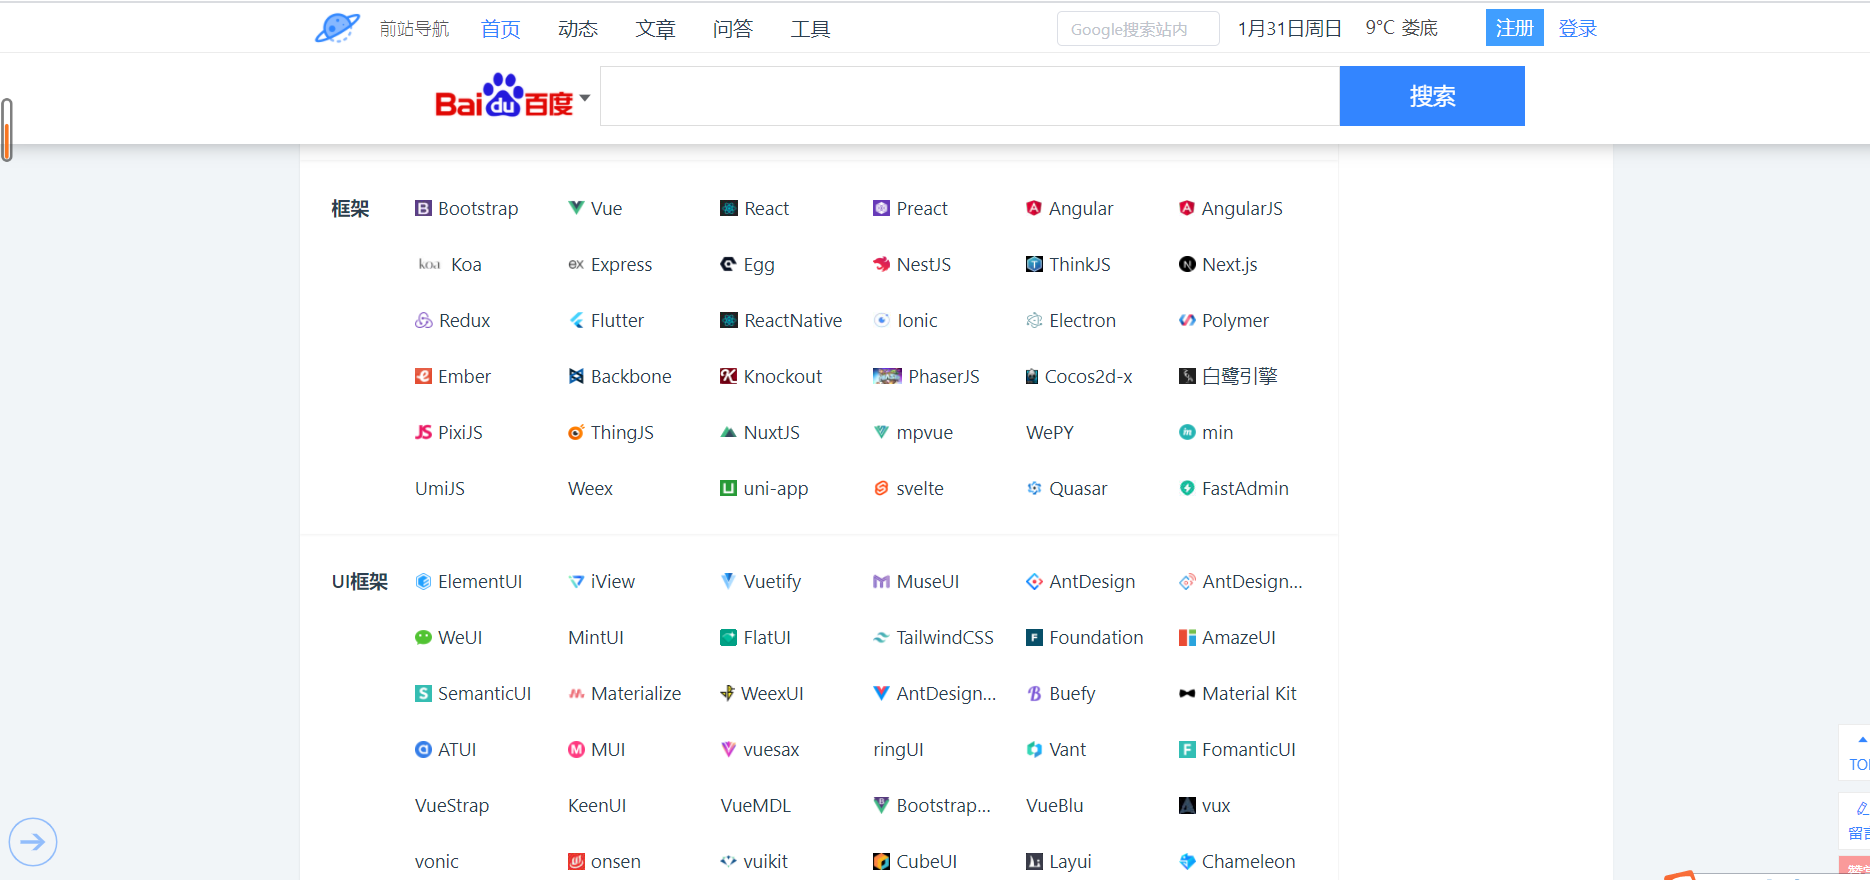Click the VueStrap text link

[x=452, y=805]
